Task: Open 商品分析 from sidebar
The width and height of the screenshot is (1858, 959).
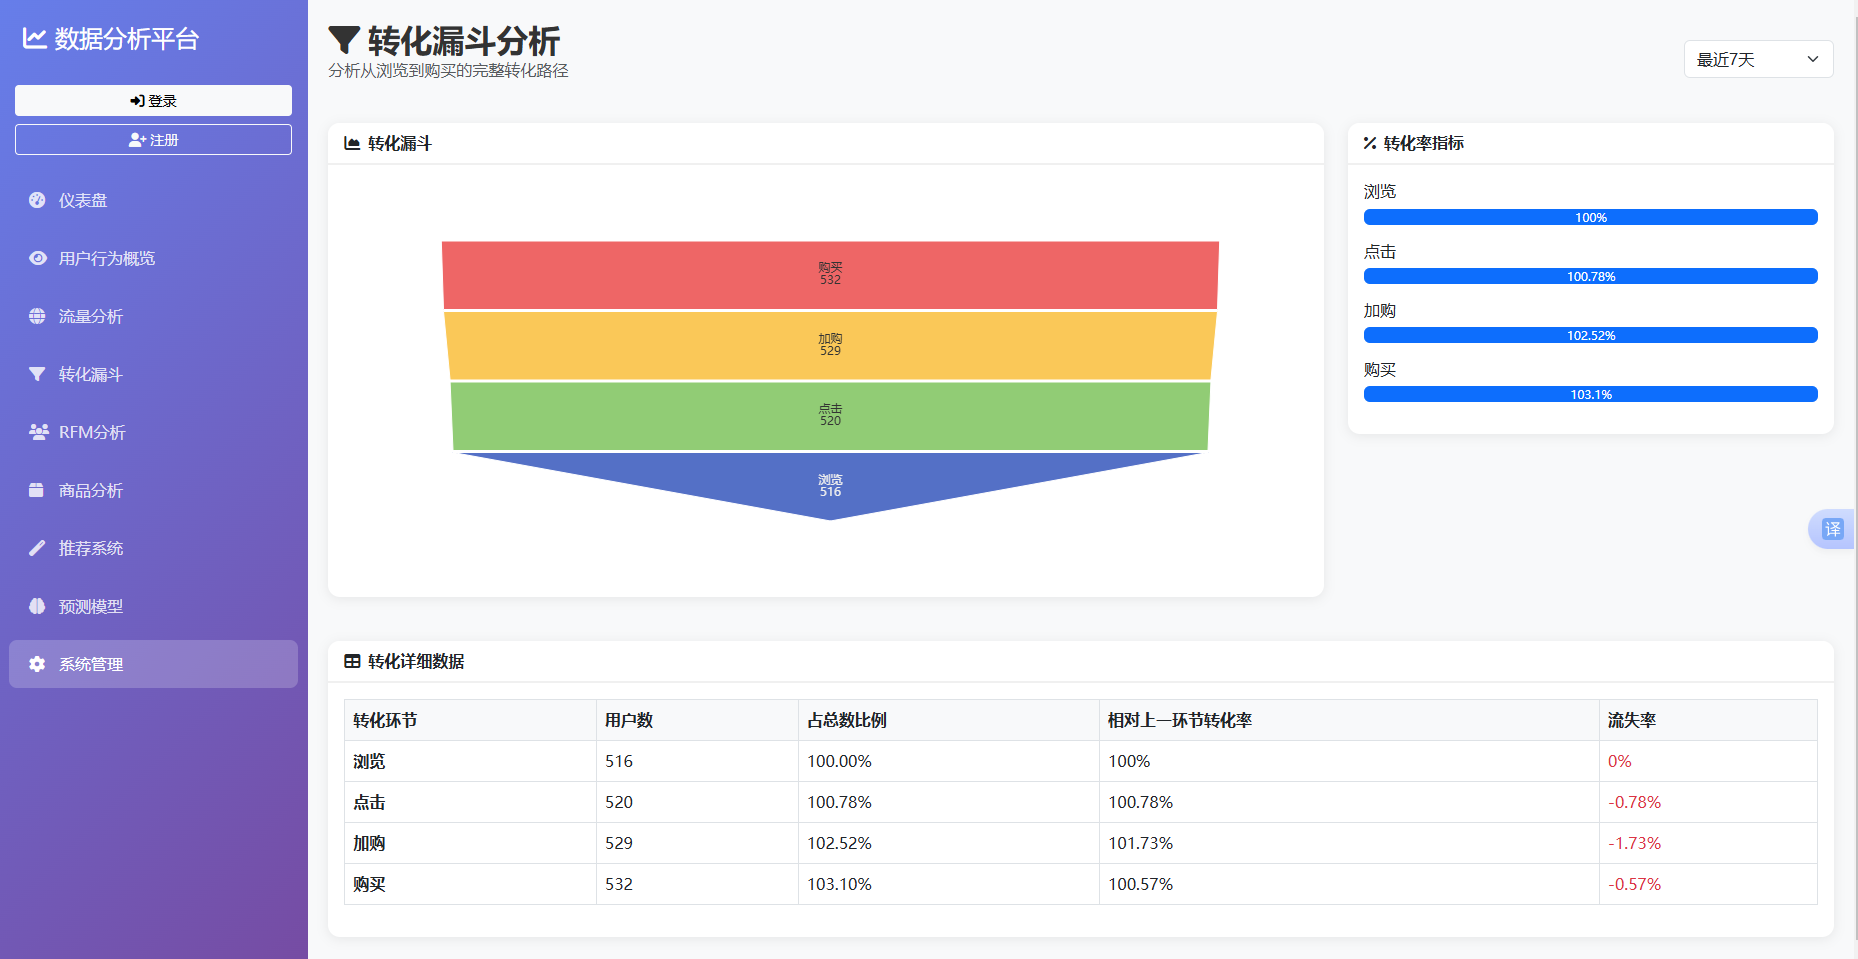Action: pos(153,490)
